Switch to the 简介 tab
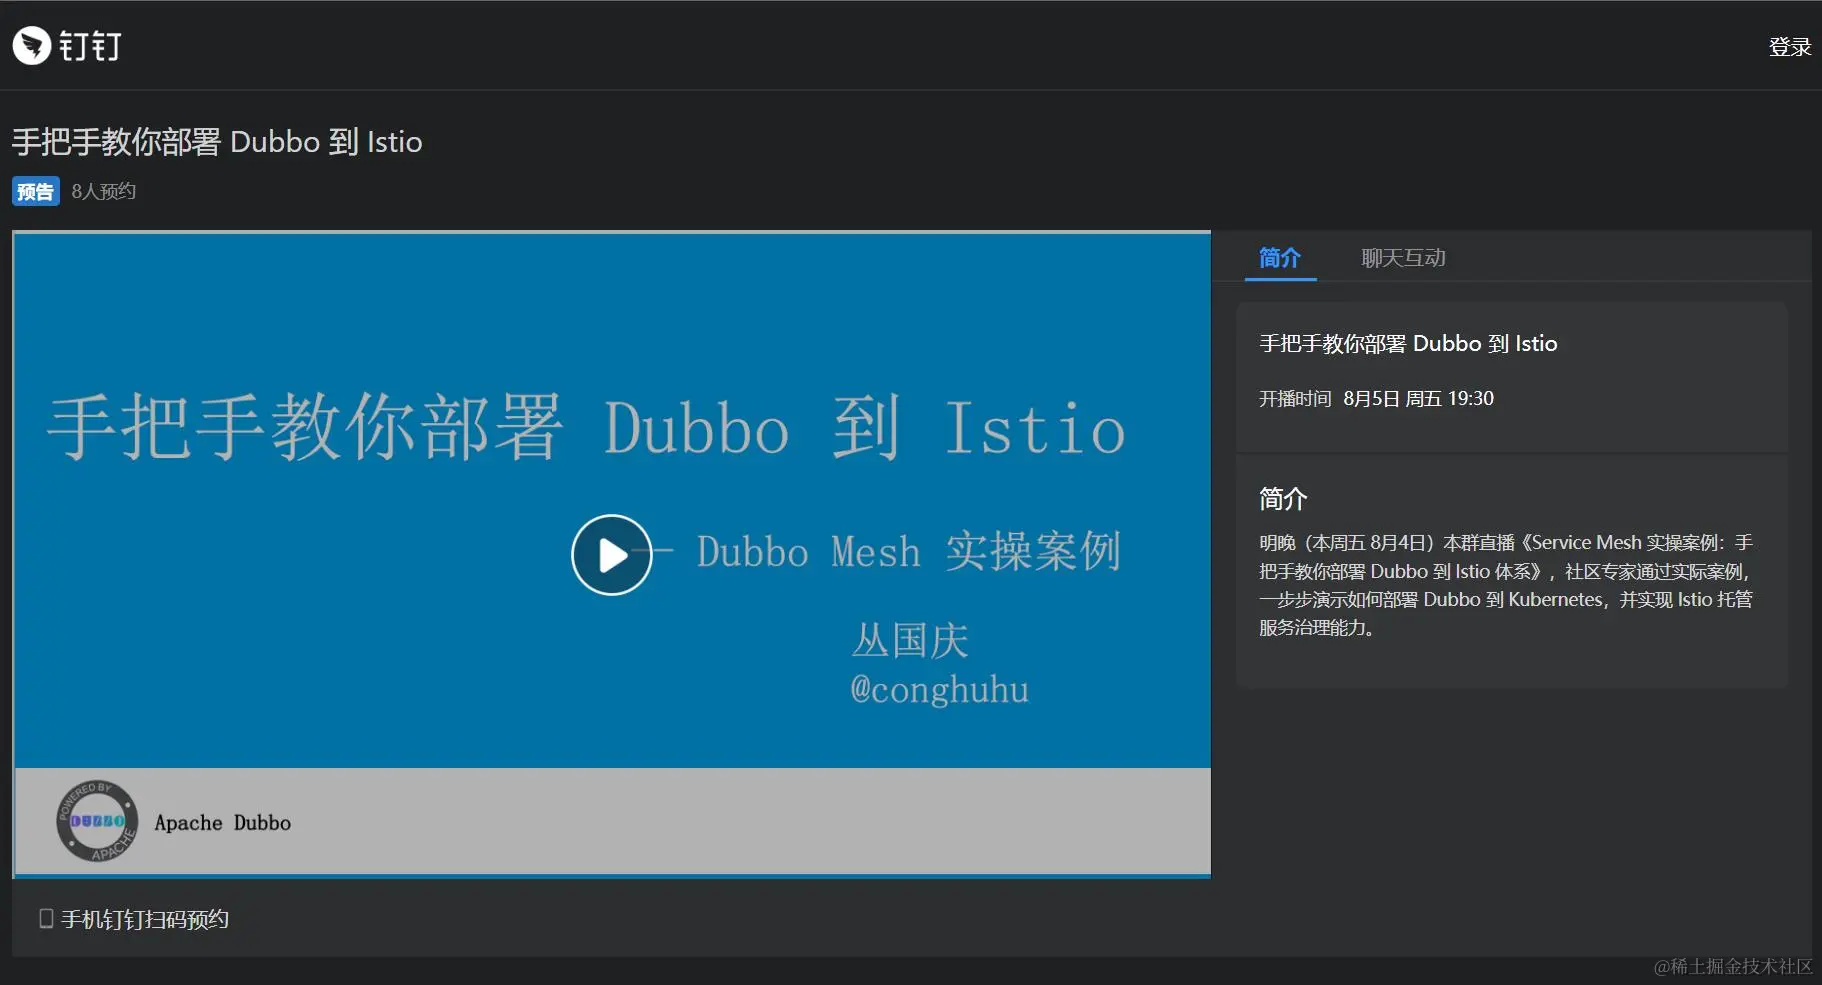The height and width of the screenshot is (985, 1822). pyautogui.click(x=1280, y=258)
